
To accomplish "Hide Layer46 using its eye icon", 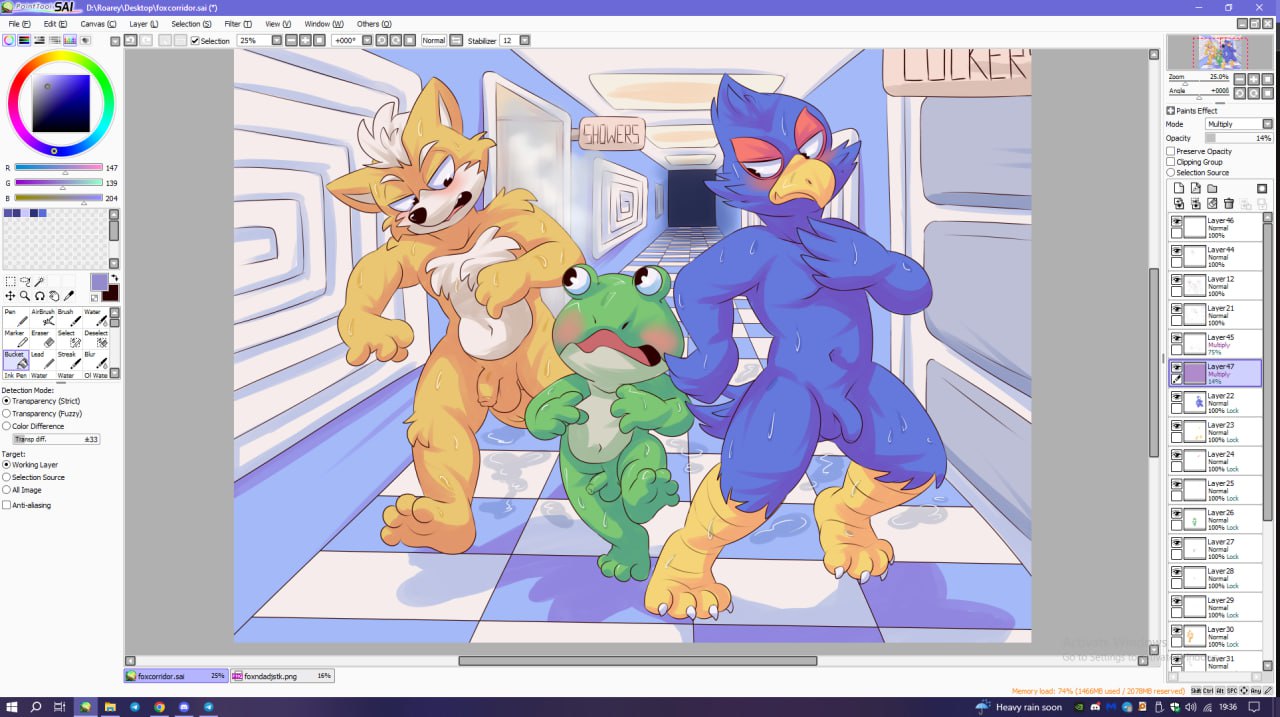I will coord(1176,221).
